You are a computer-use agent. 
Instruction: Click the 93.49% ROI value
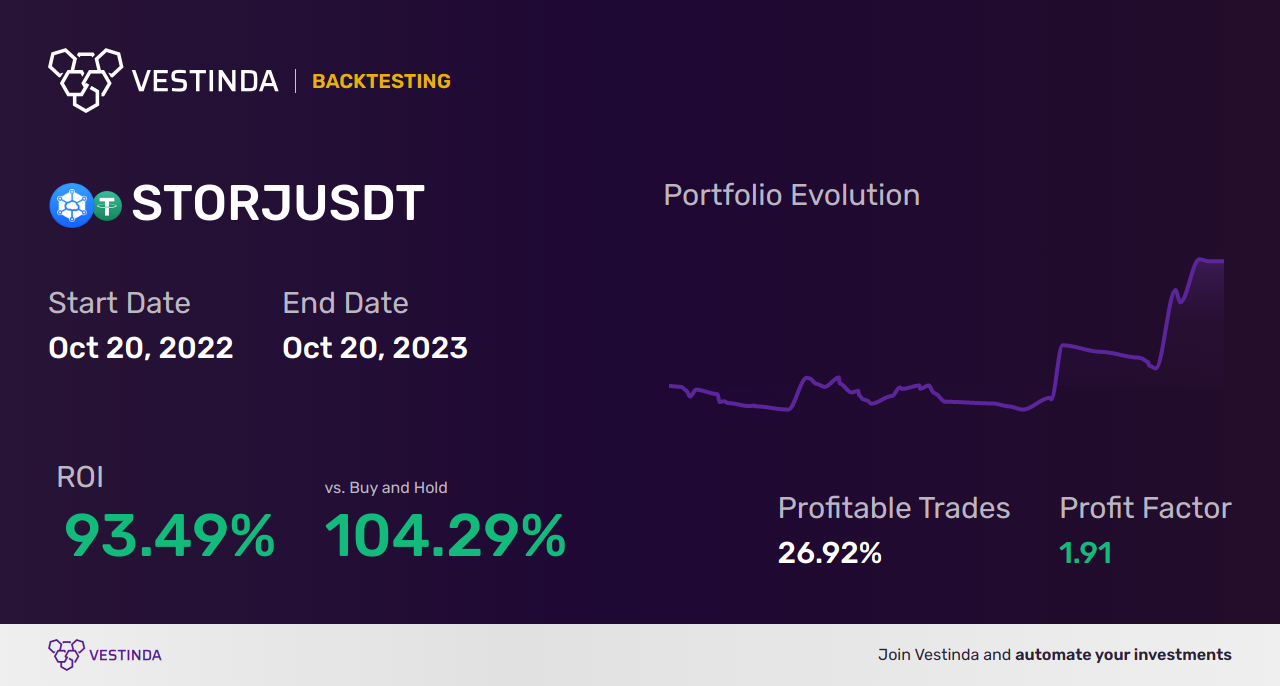pos(169,536)
